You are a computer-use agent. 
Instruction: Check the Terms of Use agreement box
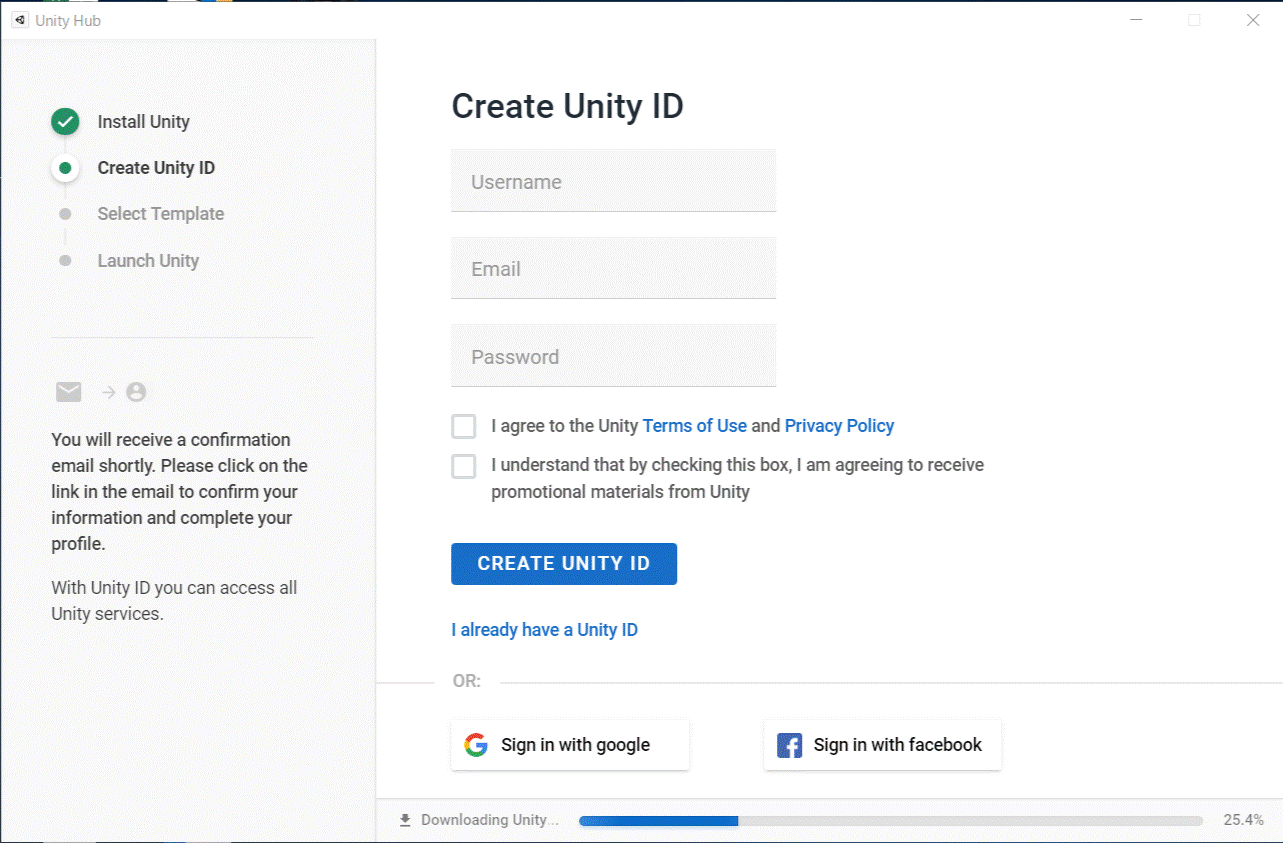pyautogui.click(x=464, y=427)
